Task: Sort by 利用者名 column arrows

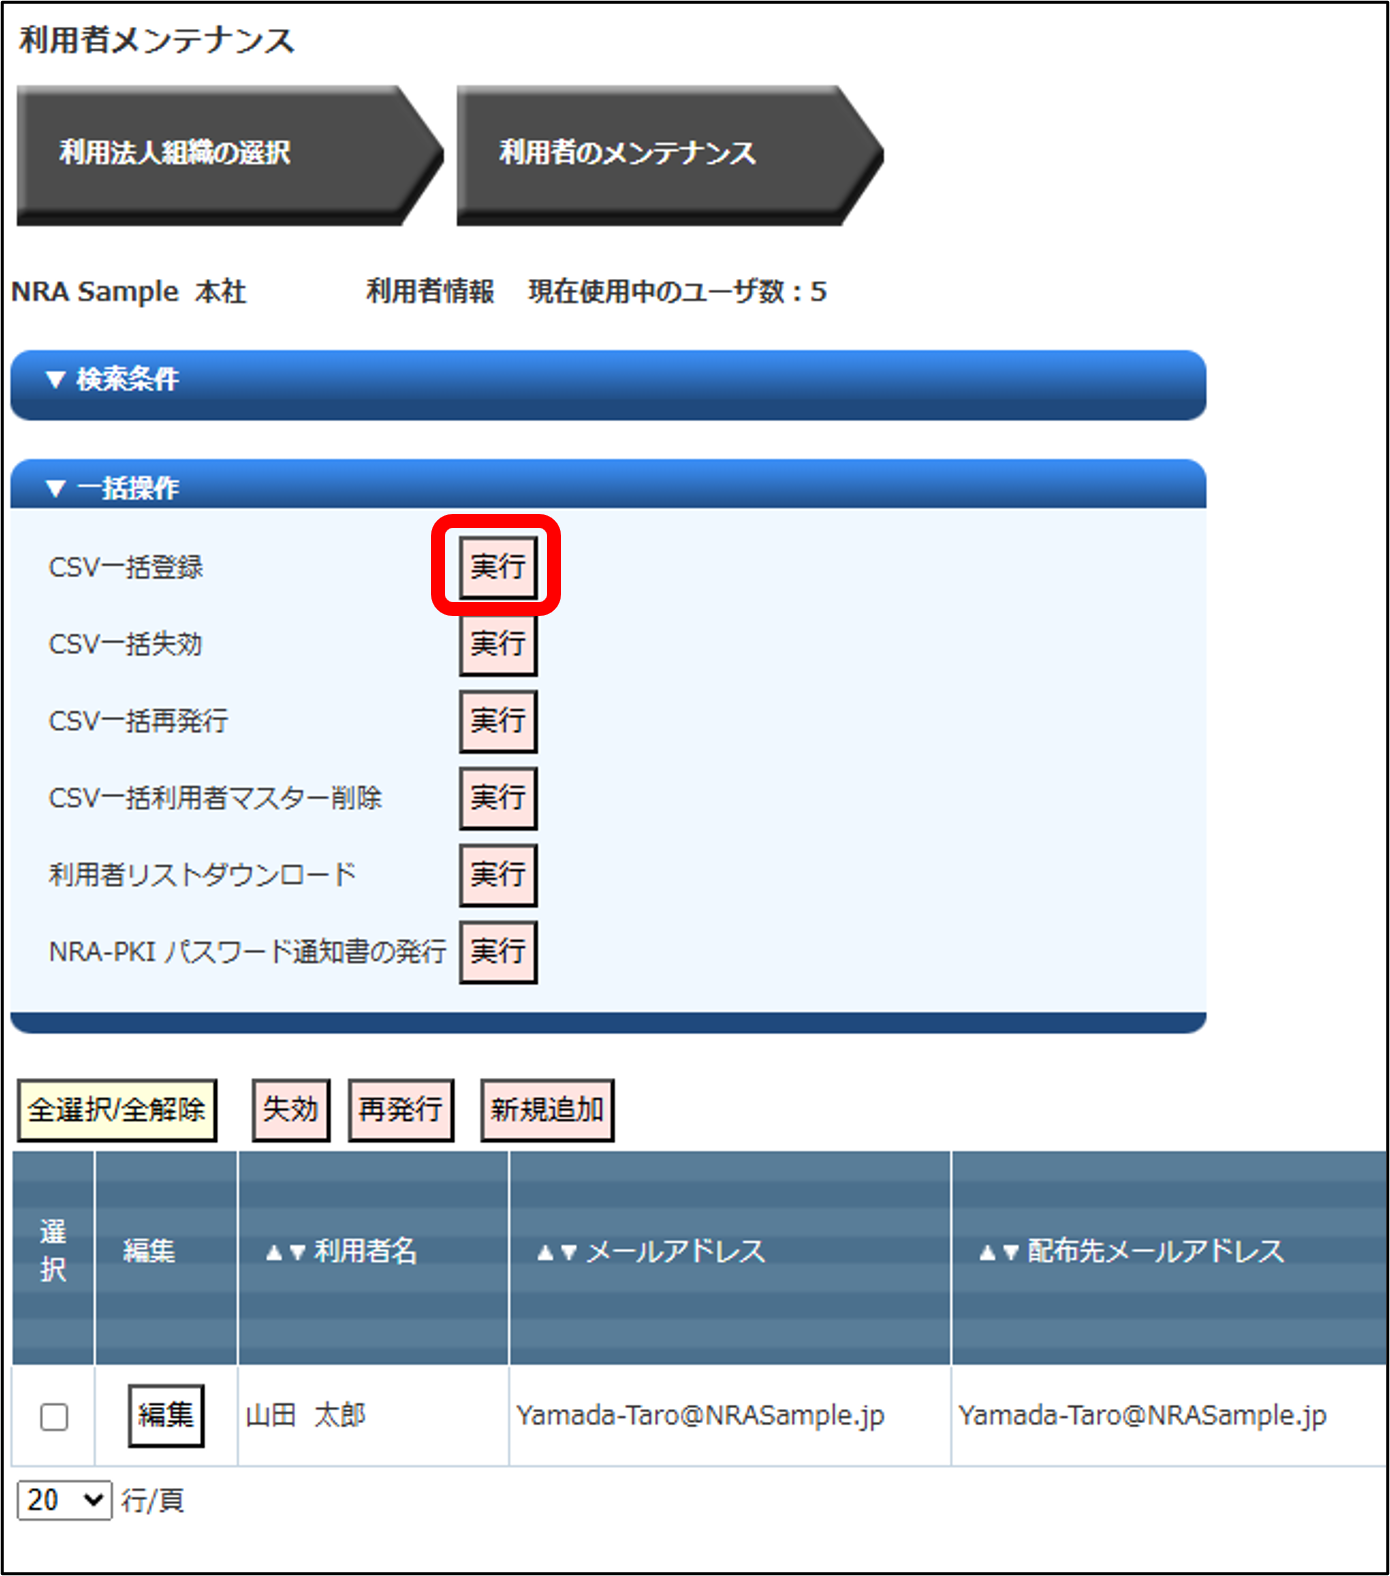Action: (285, 1252)
